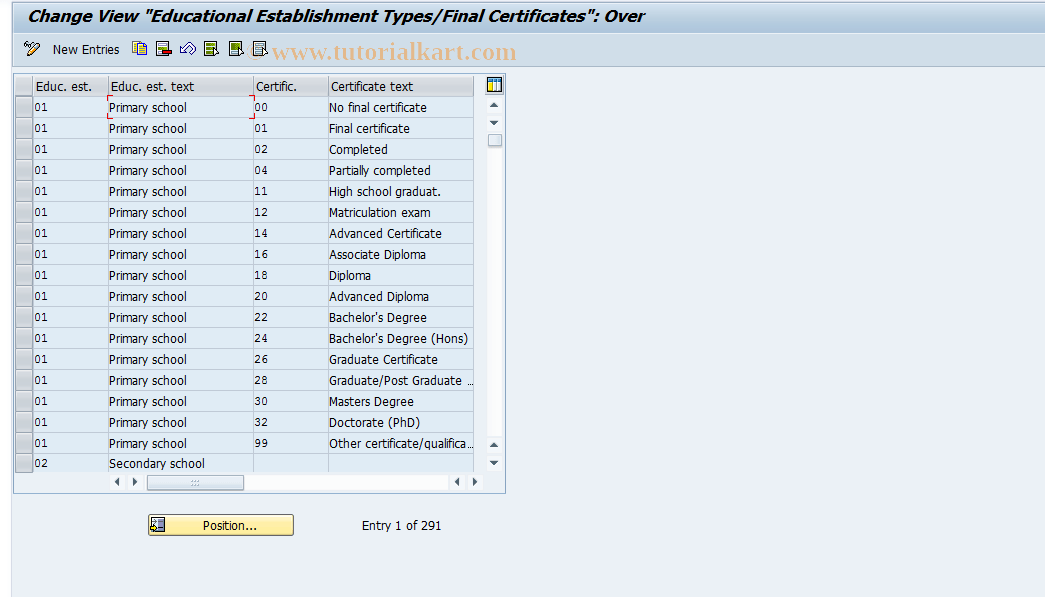Click the New Entries button
This screenshot has width=1045, height=597.
(x=86, y=49)
